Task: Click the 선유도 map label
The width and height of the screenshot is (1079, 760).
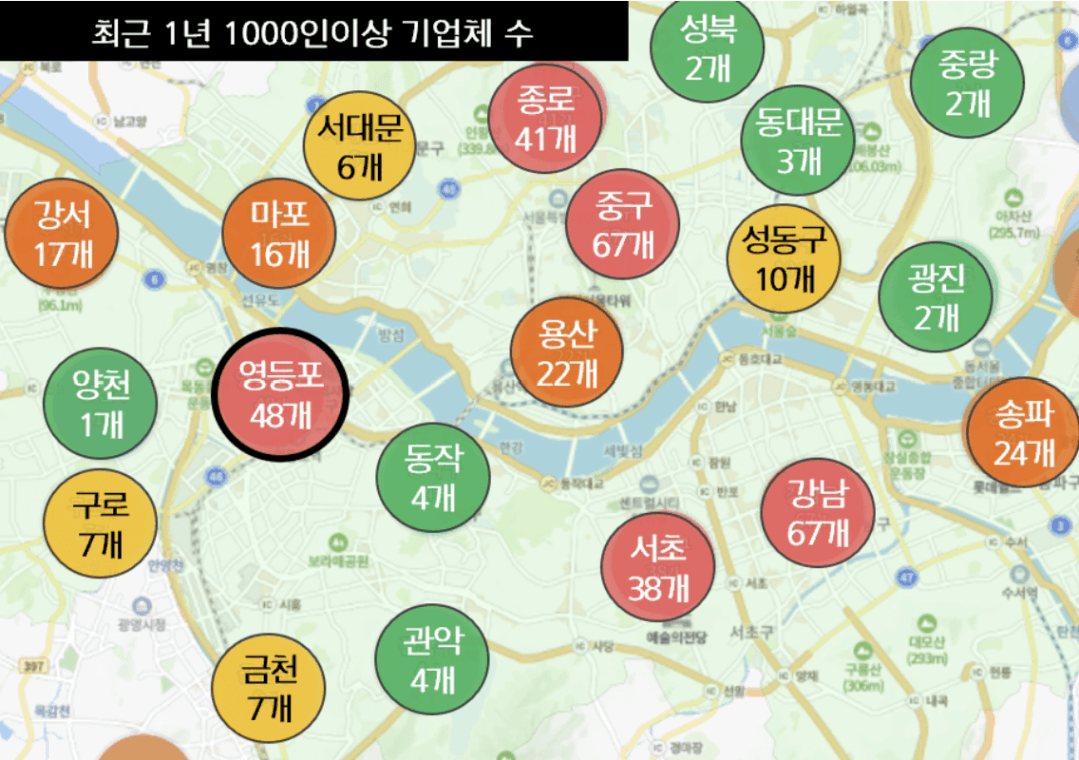Action: pyautogui.click(x=261, y=300)
